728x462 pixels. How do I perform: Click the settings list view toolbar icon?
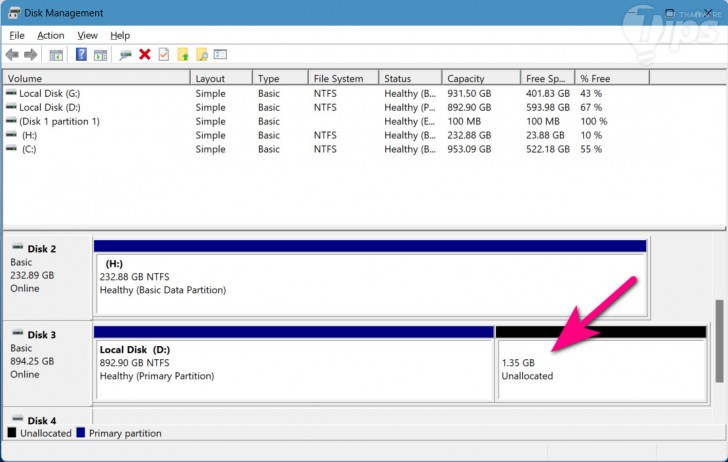(x=220, y=54)
